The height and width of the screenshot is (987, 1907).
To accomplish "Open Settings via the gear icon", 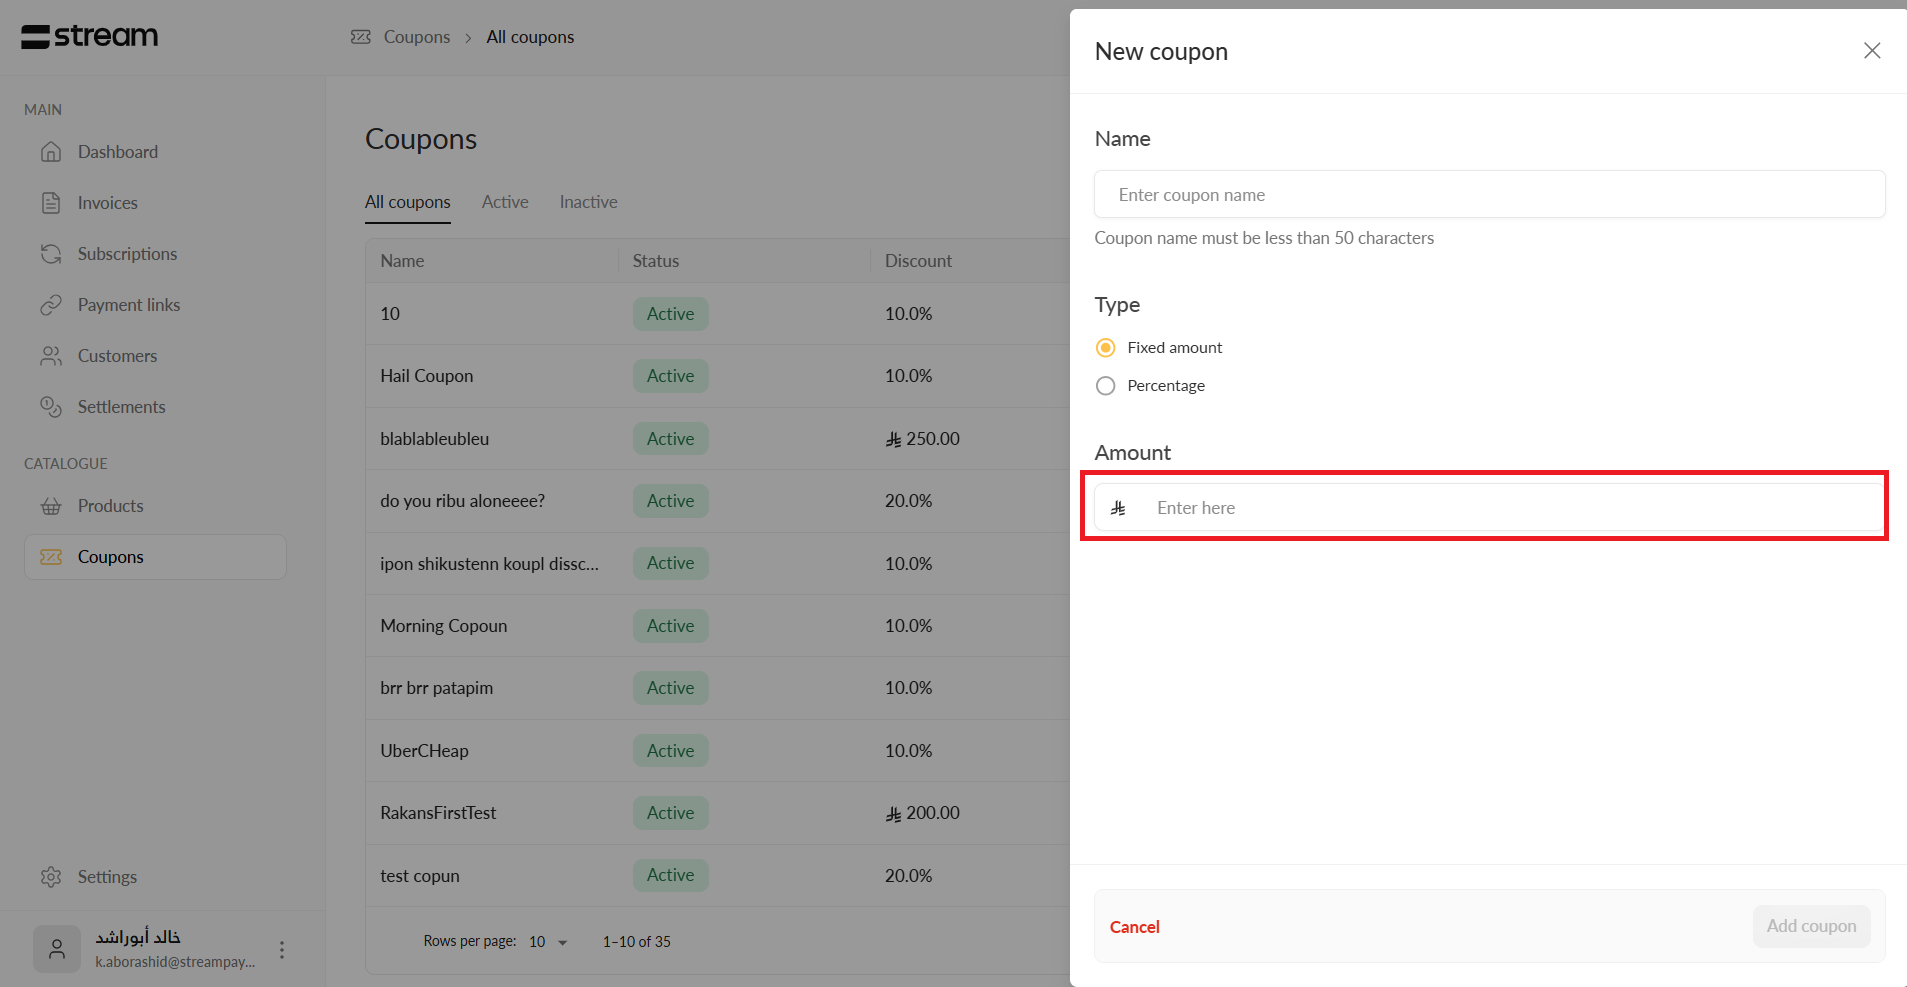I will tap(51, 877).
